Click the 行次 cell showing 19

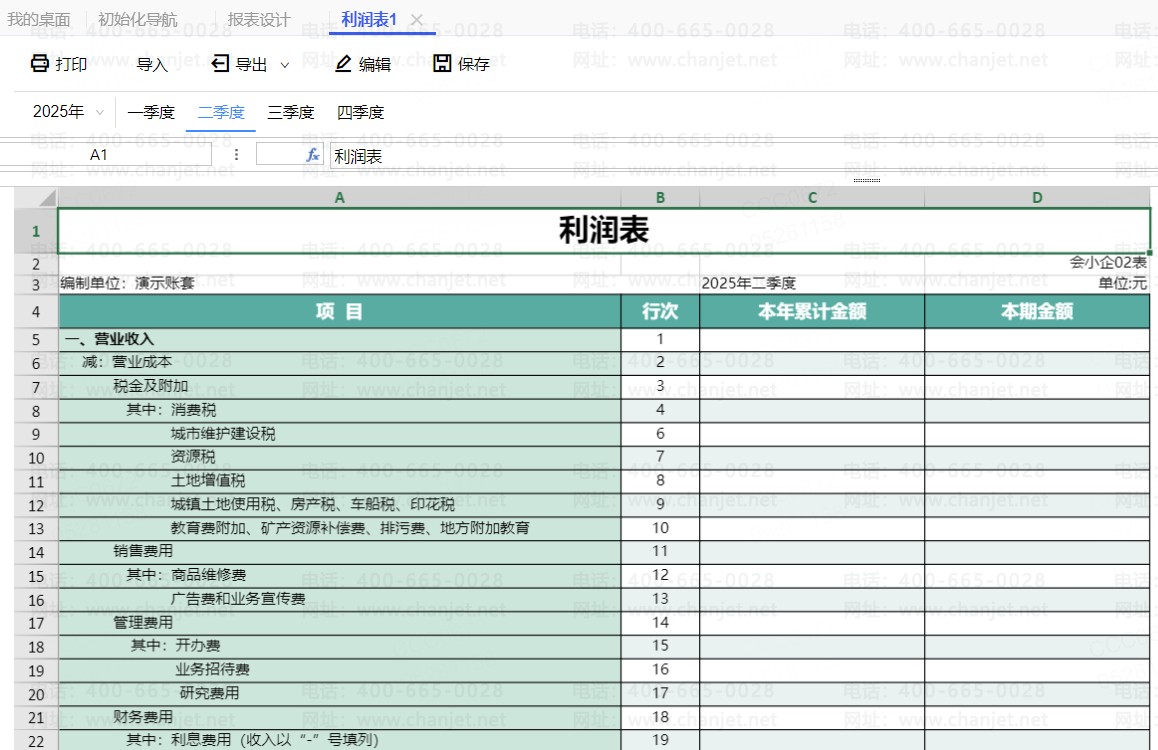[x=660, y=740]
